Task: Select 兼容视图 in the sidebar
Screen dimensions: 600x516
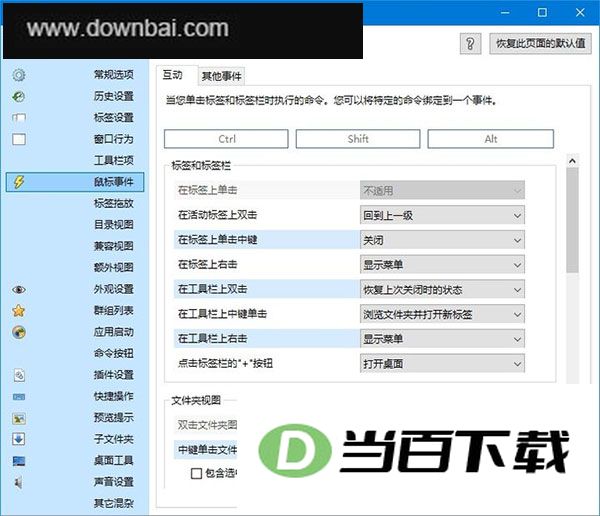Action: (x=114, y=246)
